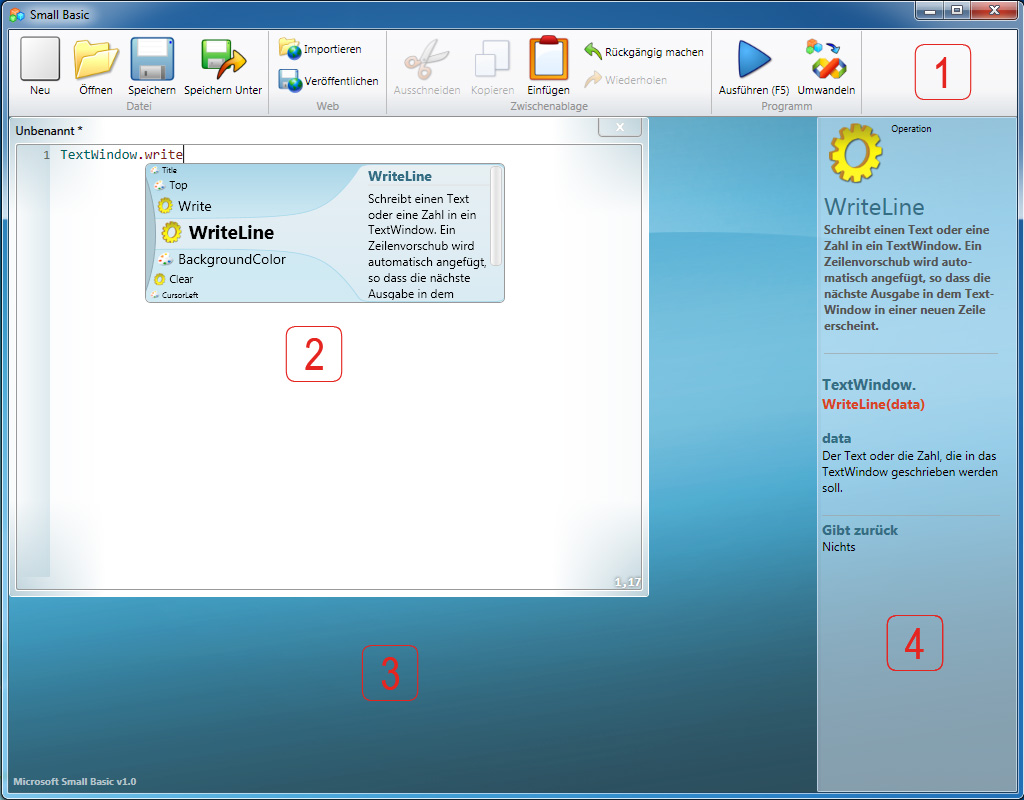
Task: Select WriteLine in the IntelliSense list
Action: 230,233
